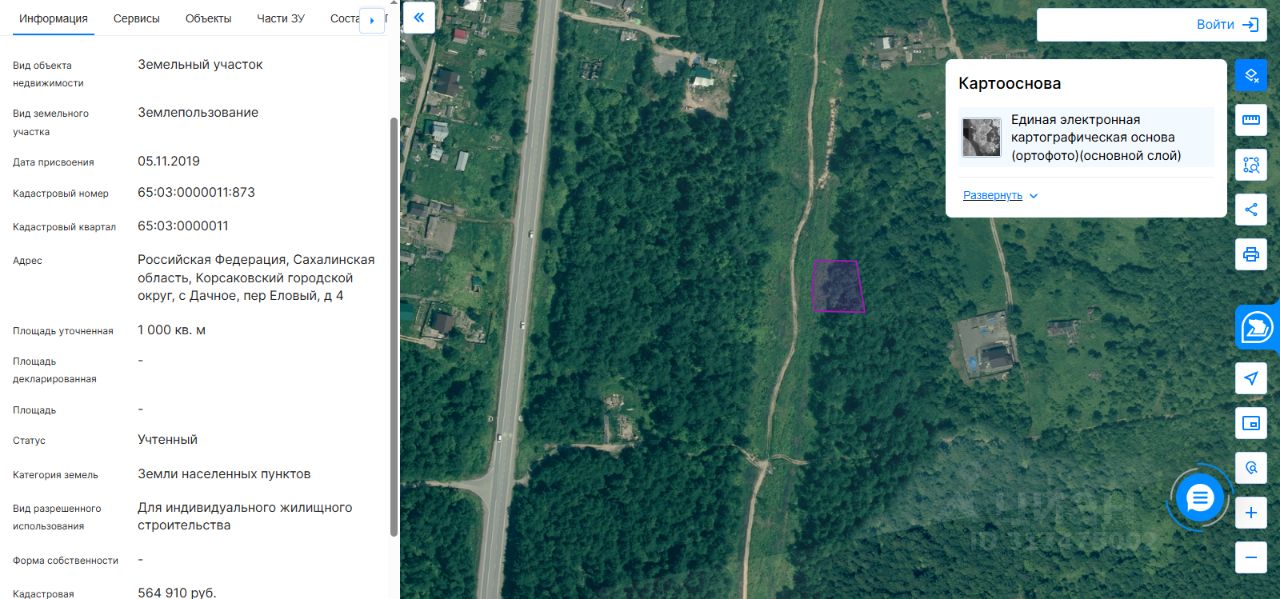Switch to the Сервисы tab
Viewport: 1280px width, 599px height.
pos(136,19)
